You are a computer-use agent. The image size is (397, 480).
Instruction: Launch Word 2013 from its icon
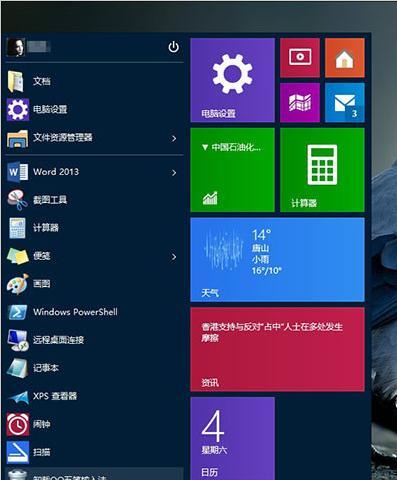(x=17, y=172)
